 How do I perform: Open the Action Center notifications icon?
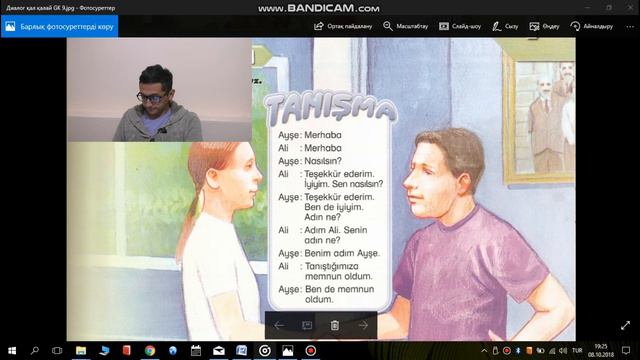click(x=626, y=351)
